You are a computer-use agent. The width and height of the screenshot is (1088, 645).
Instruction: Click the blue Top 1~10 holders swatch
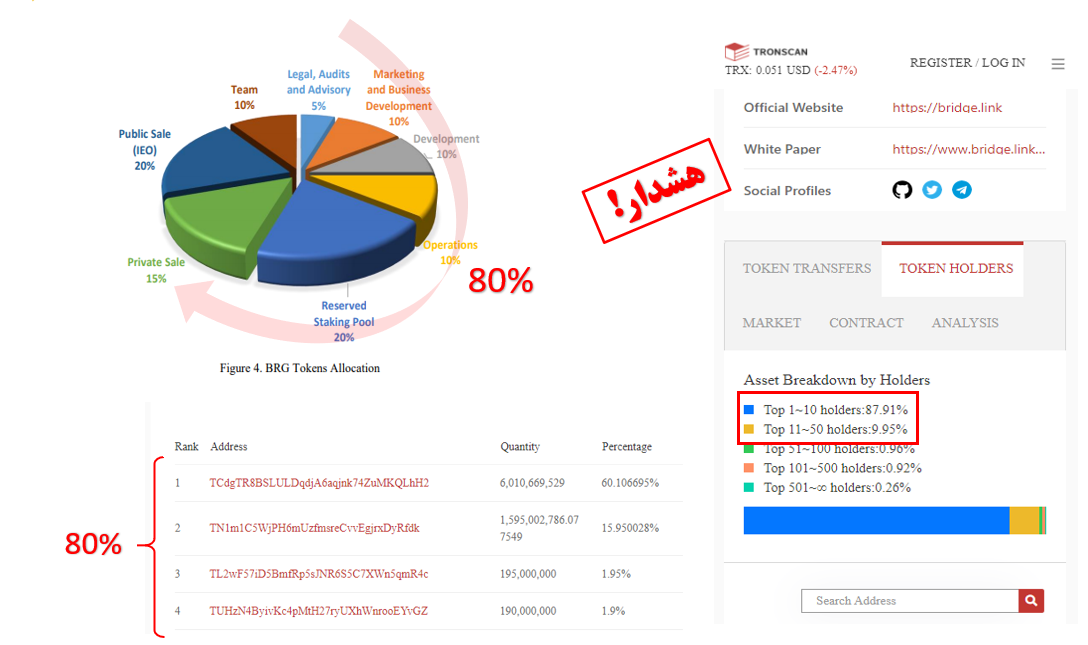749,409
